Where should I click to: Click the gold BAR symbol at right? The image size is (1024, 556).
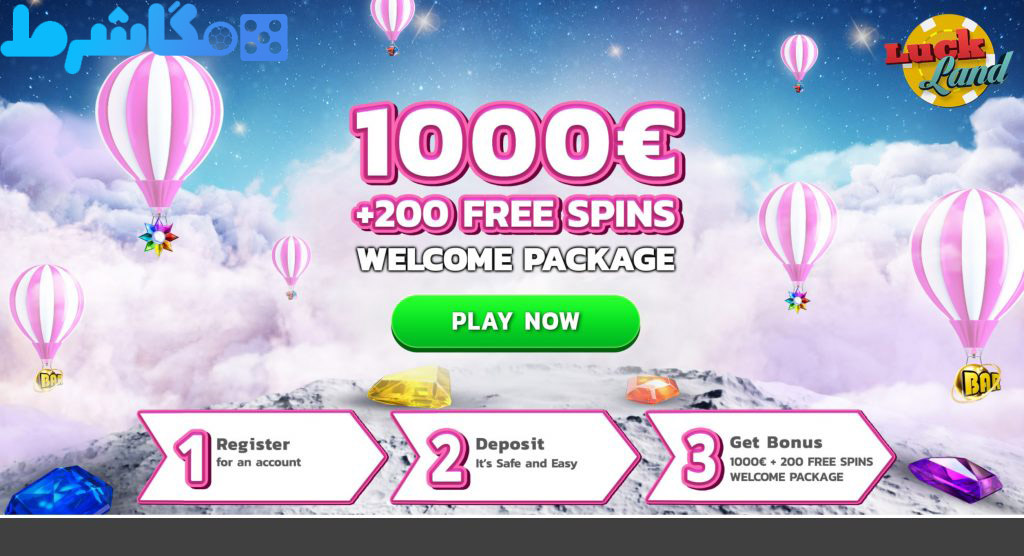(x=976, y=382)
